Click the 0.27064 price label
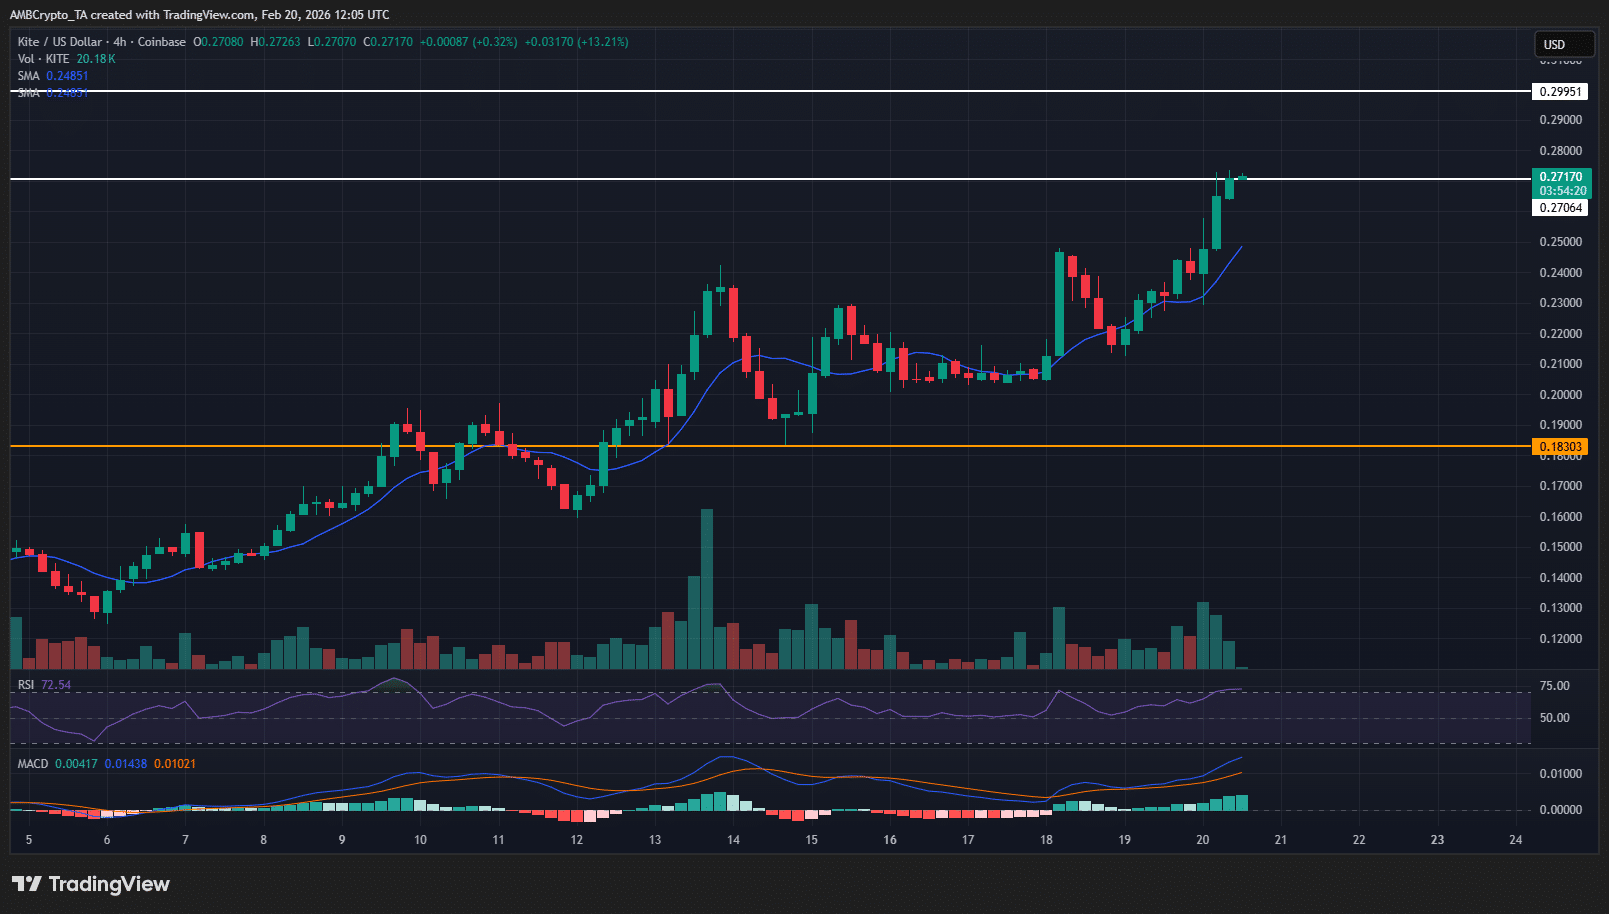1609x914 pixels. point(1562,207)
